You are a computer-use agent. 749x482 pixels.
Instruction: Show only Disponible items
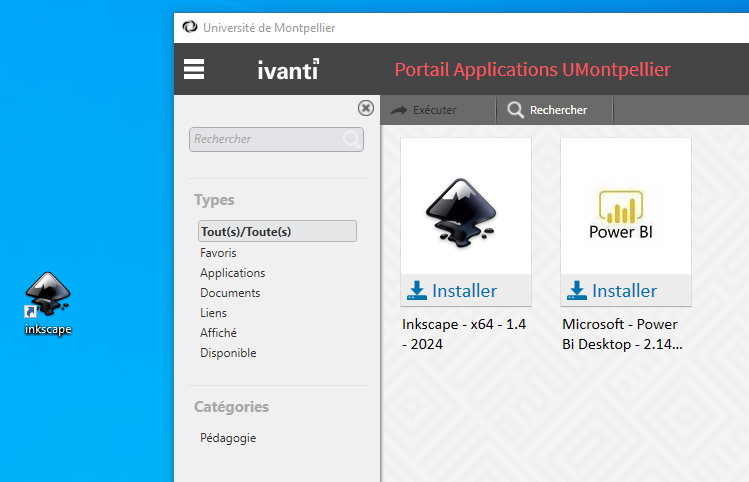click(x=228, y=353)
